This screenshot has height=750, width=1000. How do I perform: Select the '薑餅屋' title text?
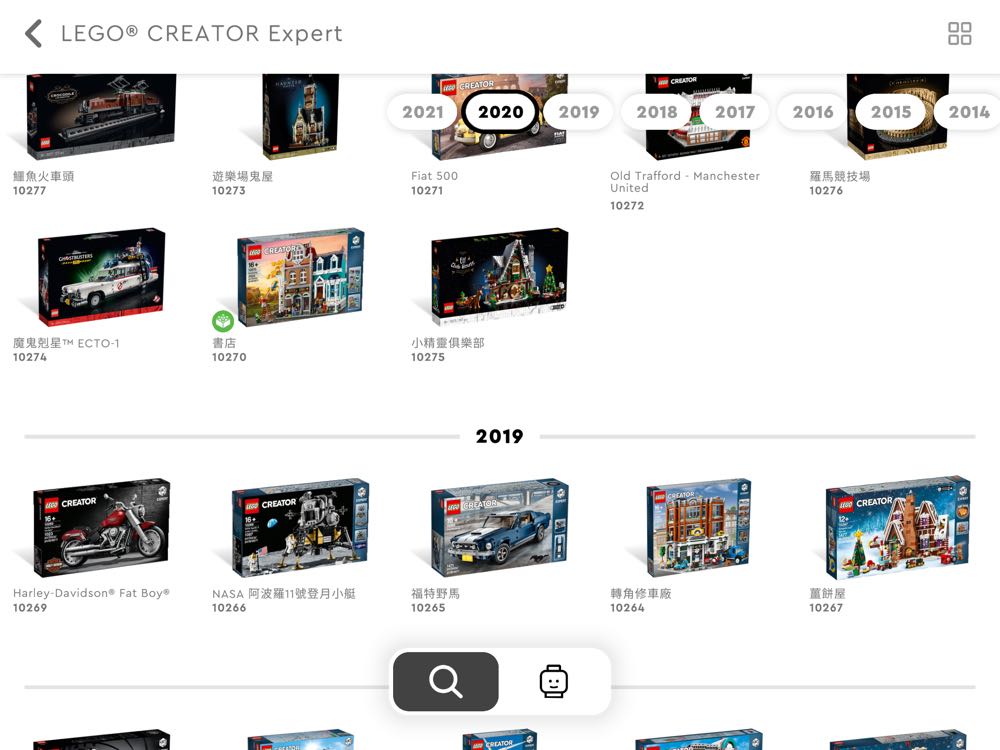point(827,594)
